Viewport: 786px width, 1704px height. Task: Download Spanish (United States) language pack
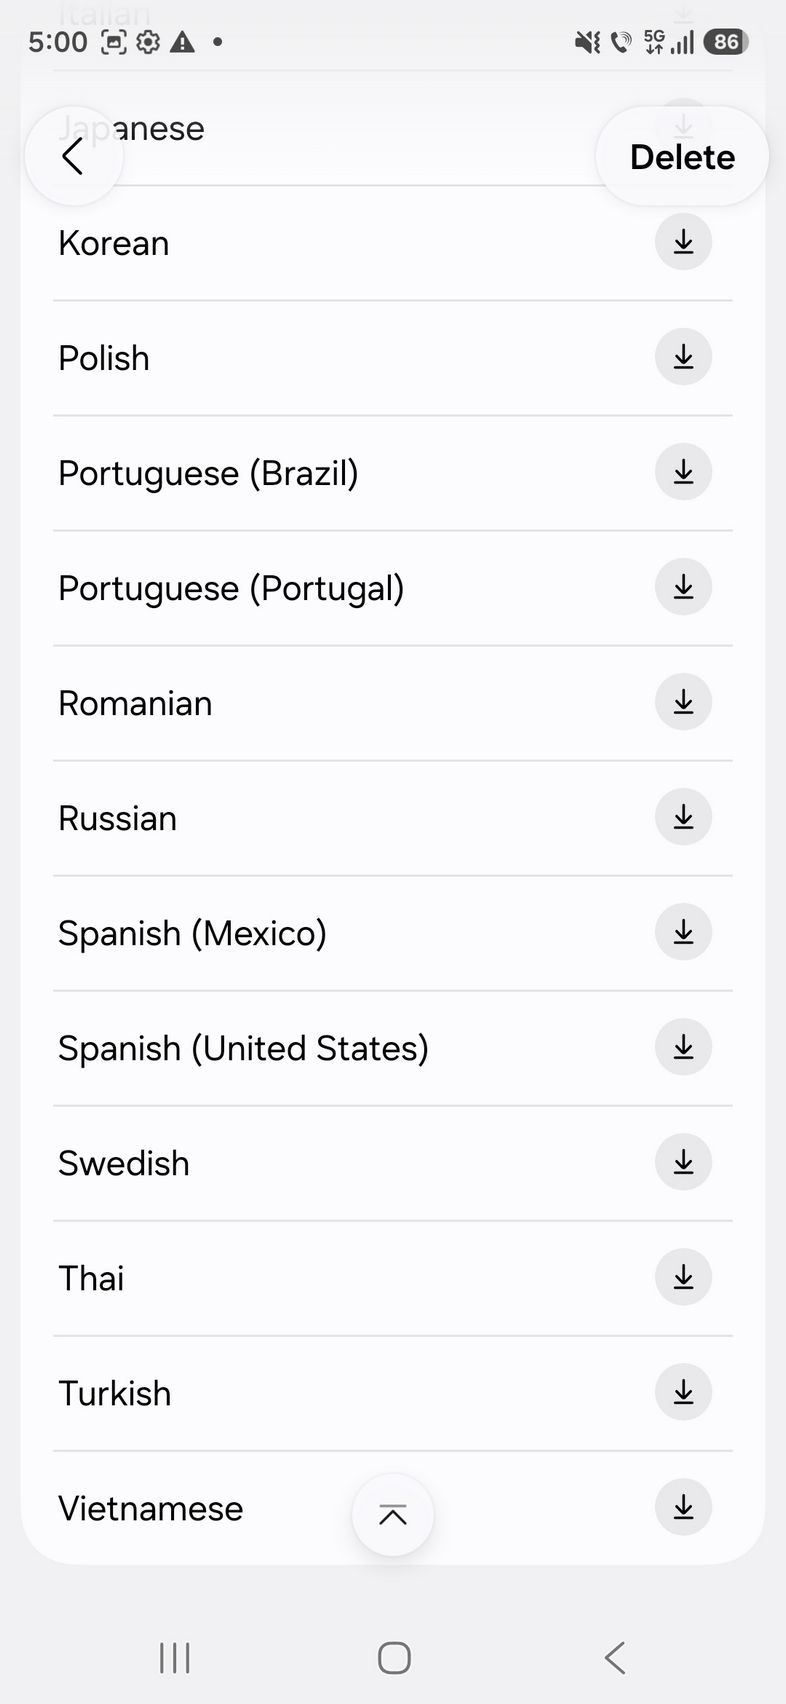click(x=683, y=1047)
